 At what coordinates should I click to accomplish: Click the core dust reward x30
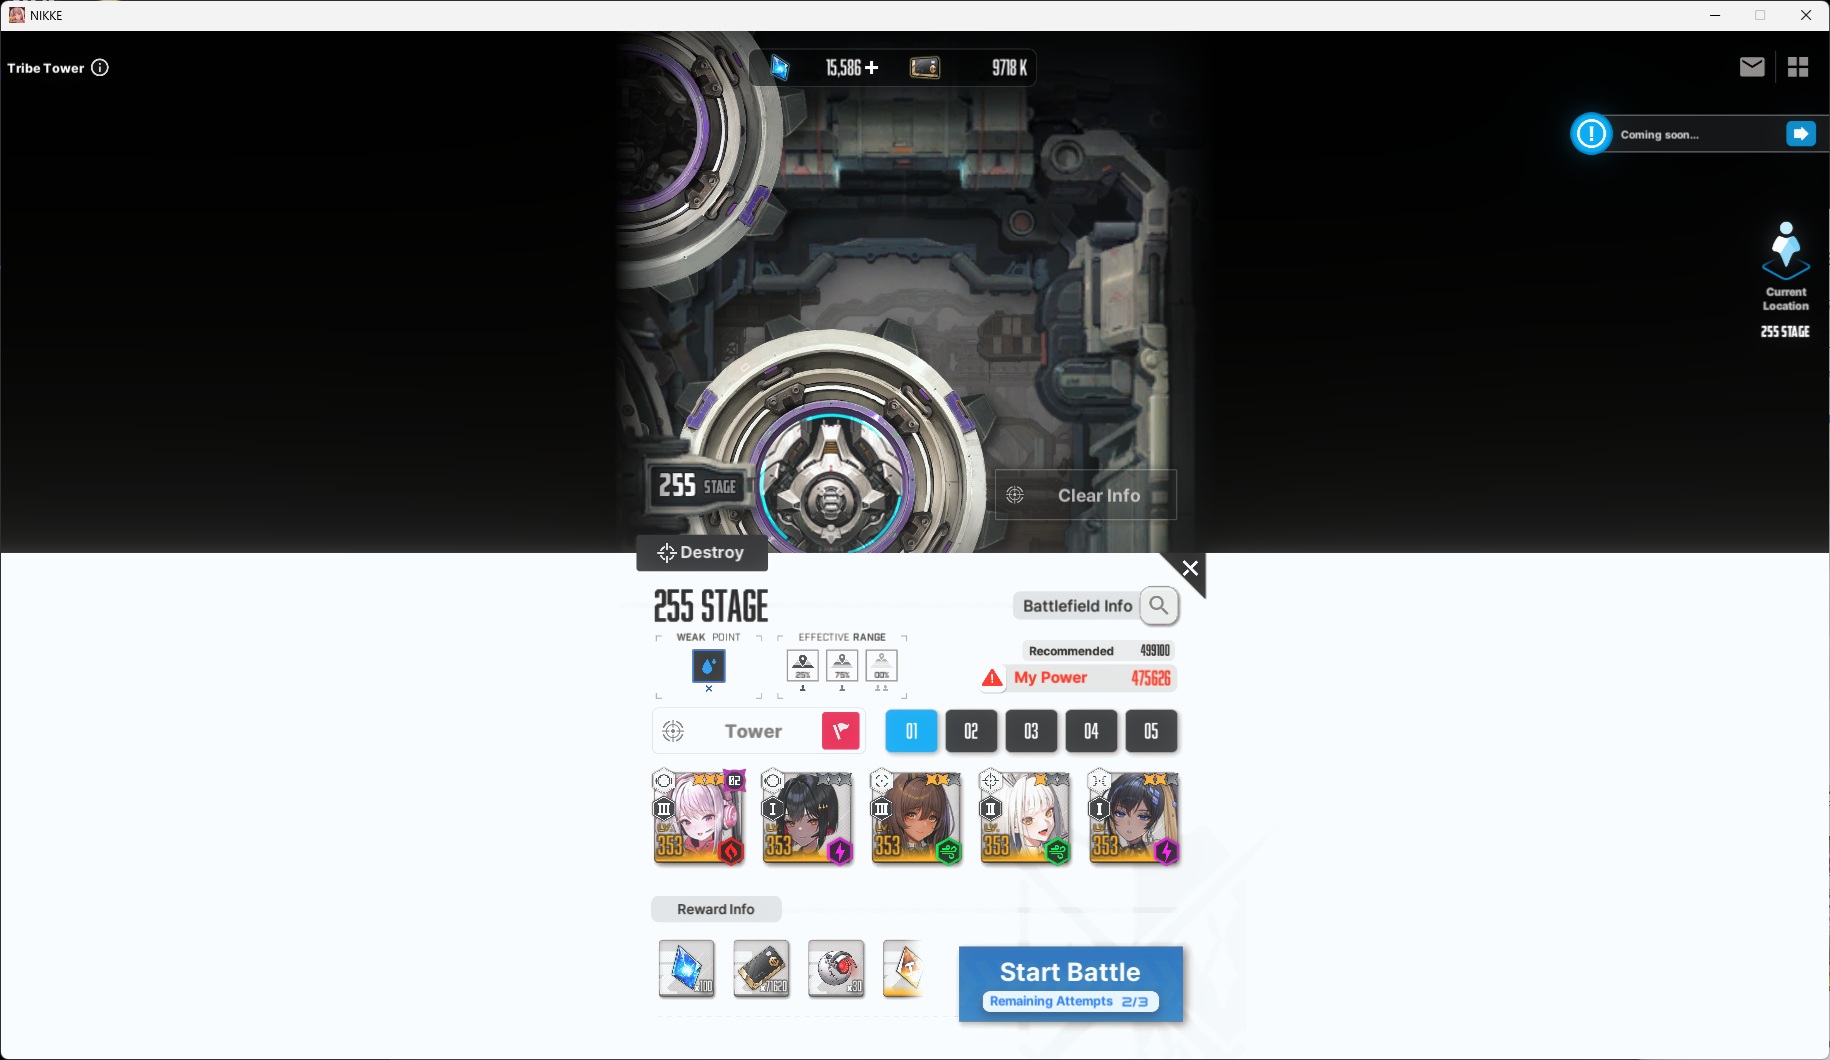coord(836,968)
